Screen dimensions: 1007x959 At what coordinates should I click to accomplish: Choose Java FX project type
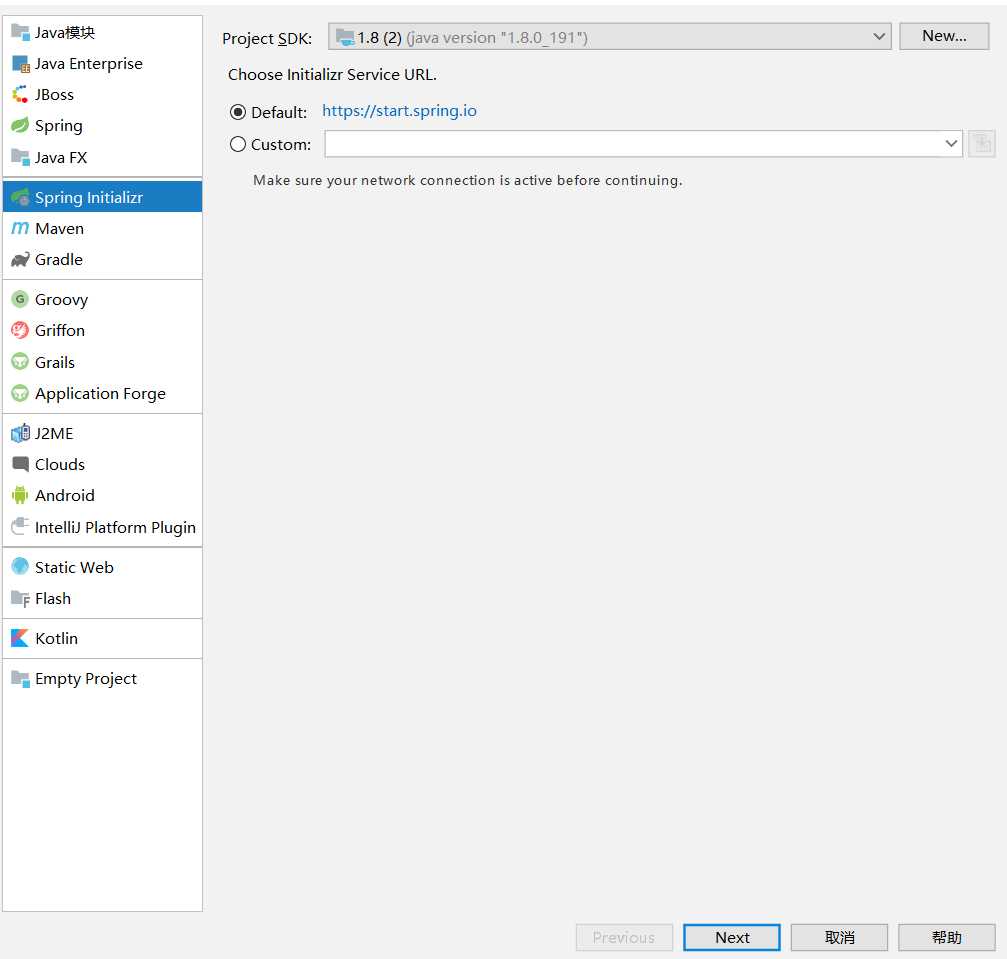point(102,157)
